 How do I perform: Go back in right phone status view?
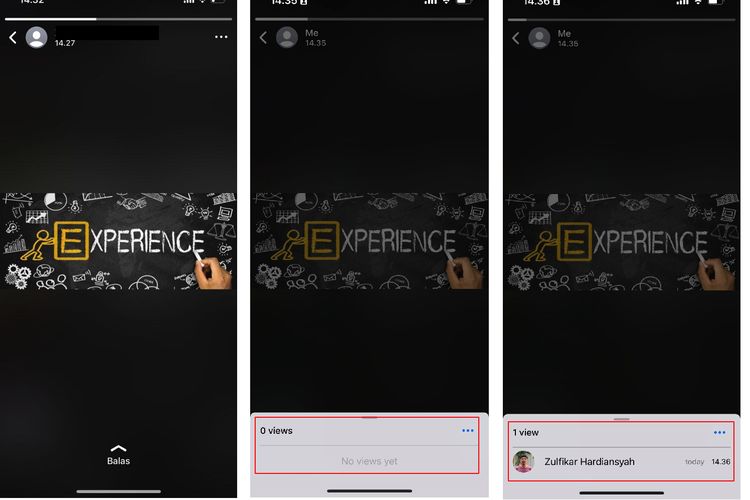516,38
